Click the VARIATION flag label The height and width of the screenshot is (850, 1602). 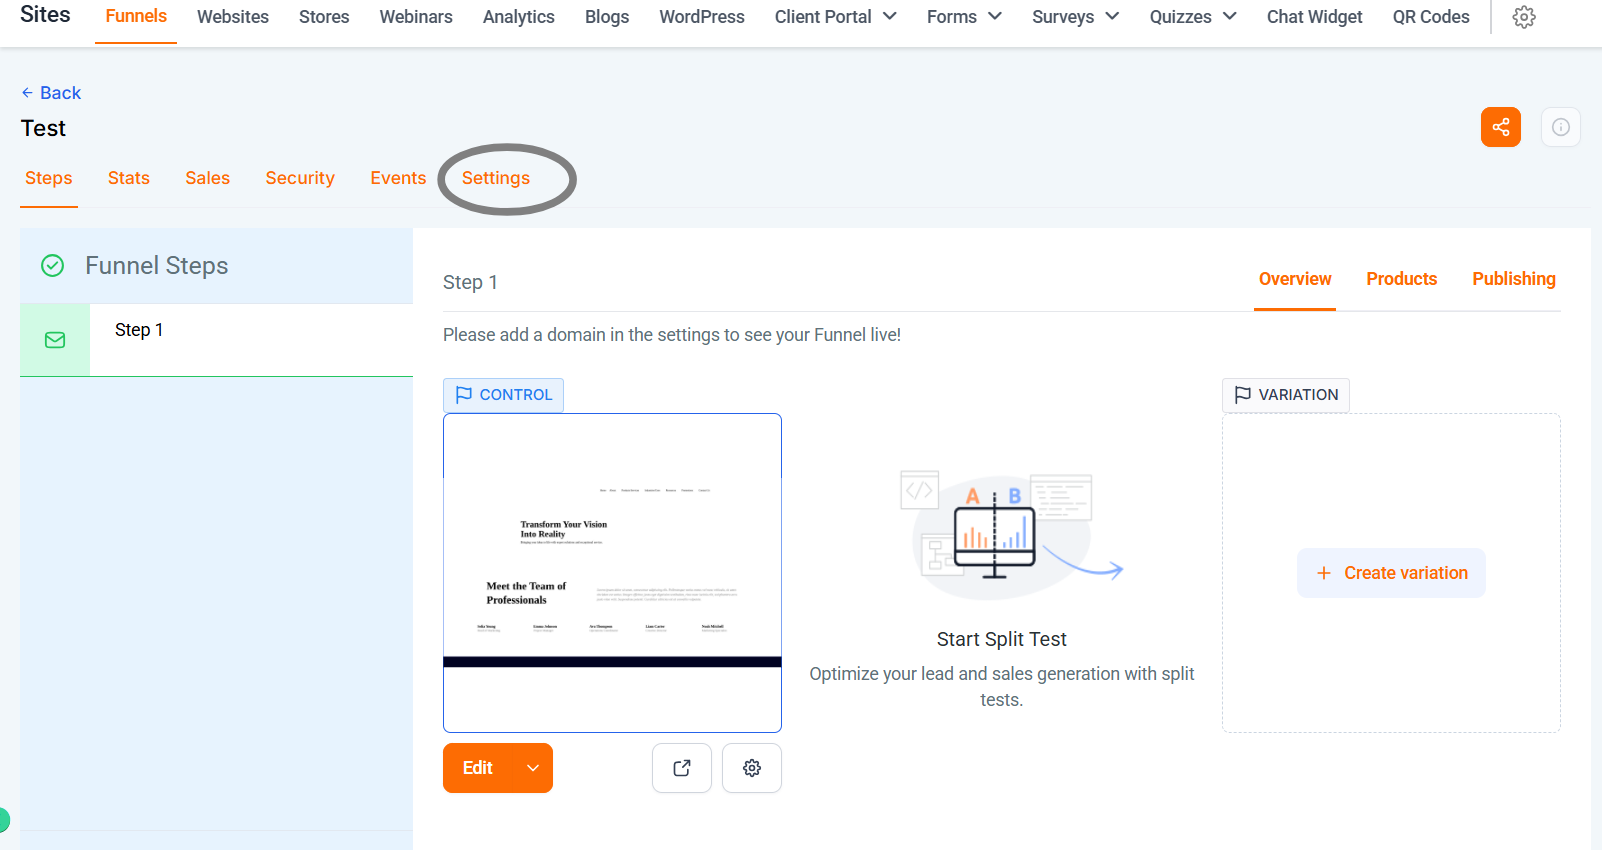coord(1285,394)
